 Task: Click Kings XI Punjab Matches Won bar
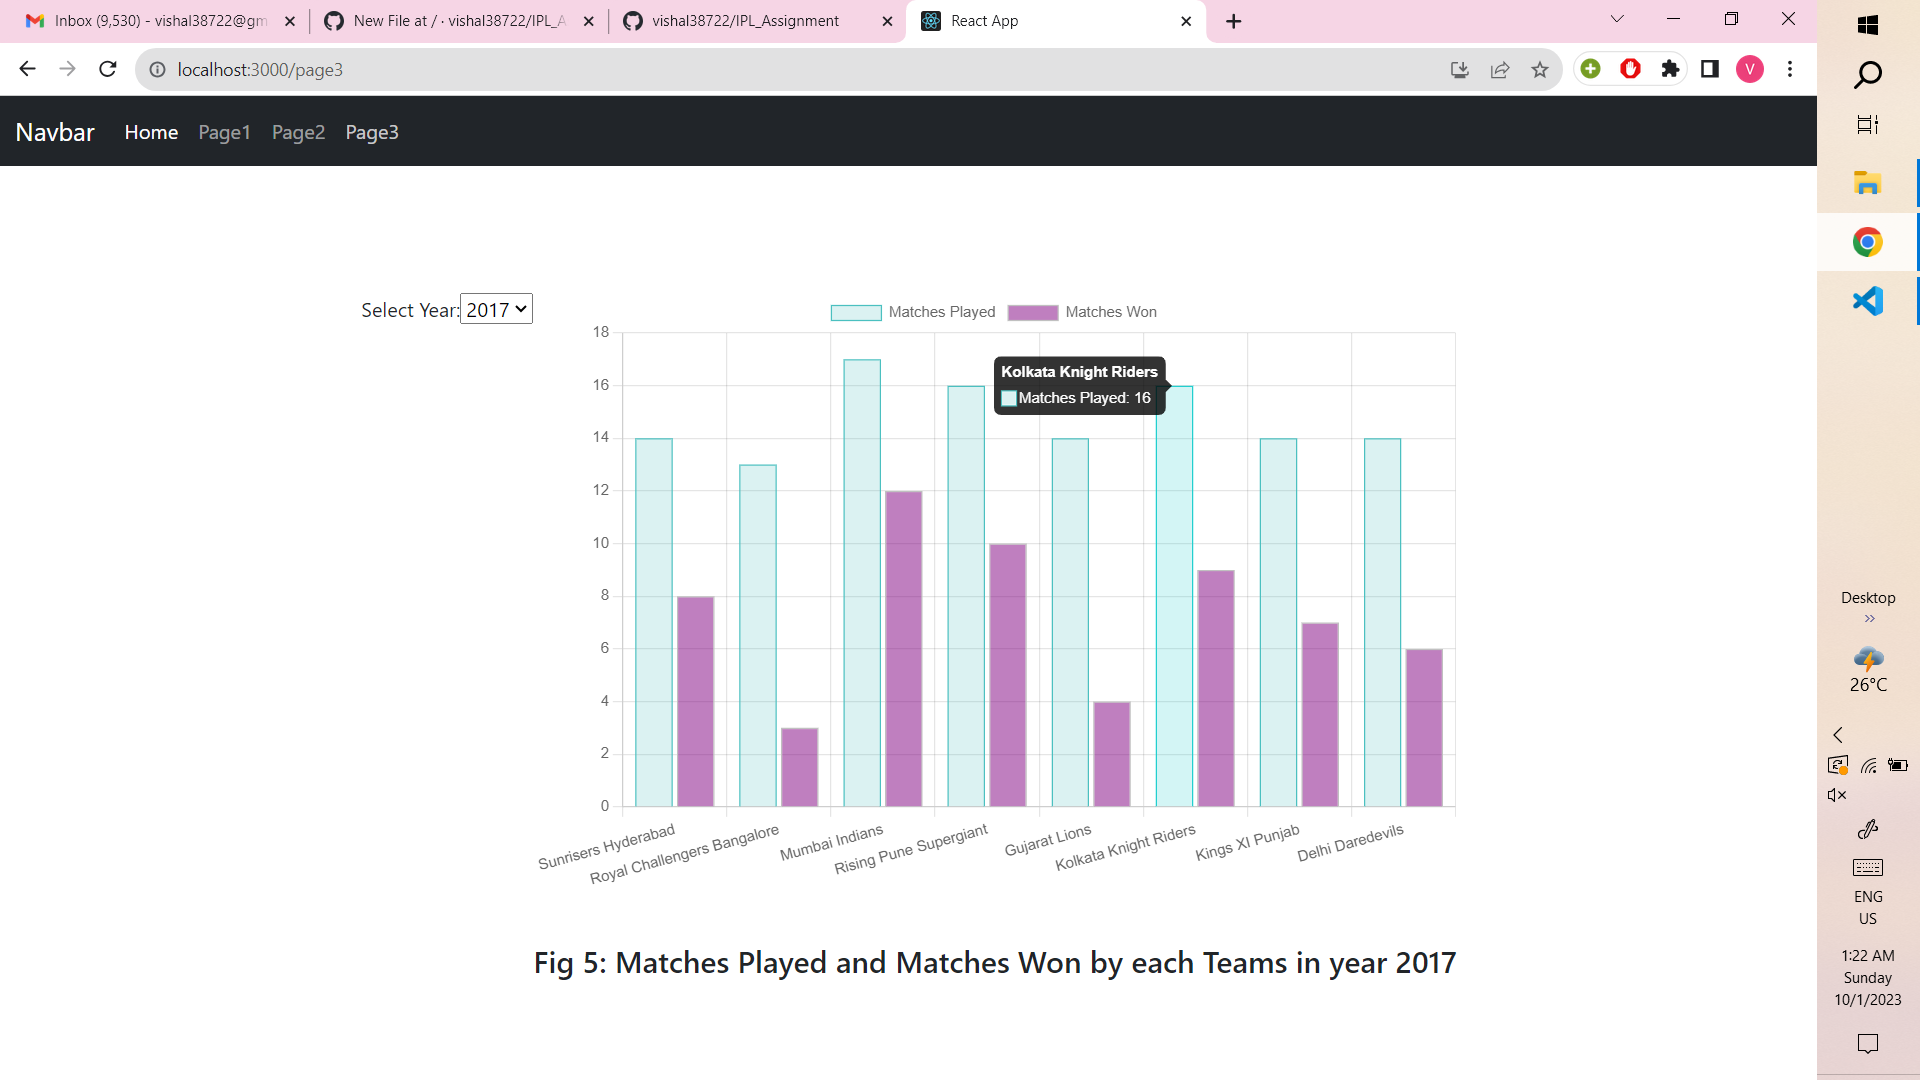pyautogui.click(x=1320, y=715)
